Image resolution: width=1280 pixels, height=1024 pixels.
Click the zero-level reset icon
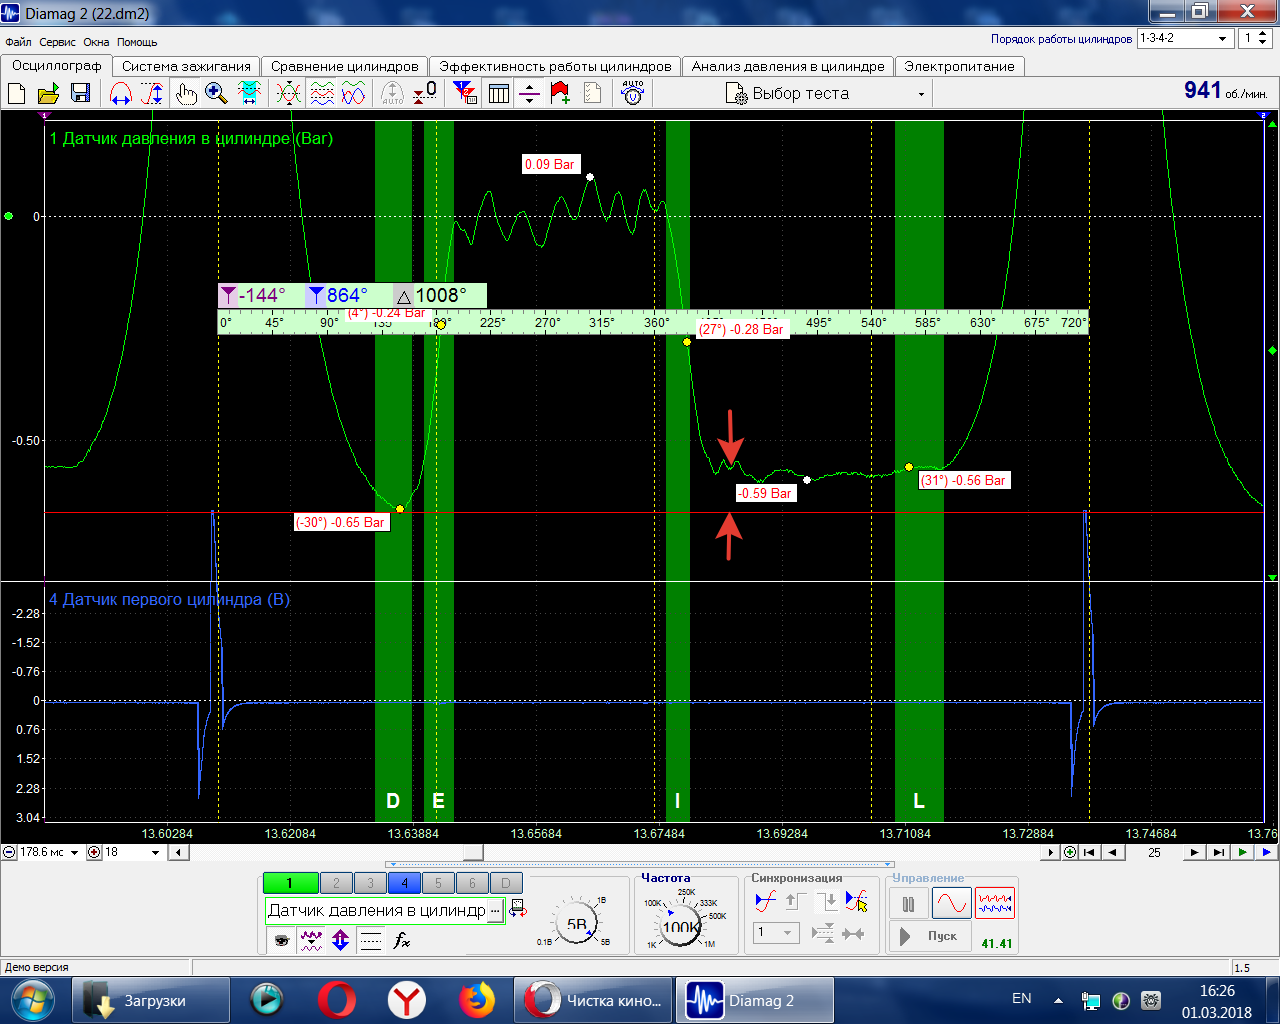pos(425,93)
